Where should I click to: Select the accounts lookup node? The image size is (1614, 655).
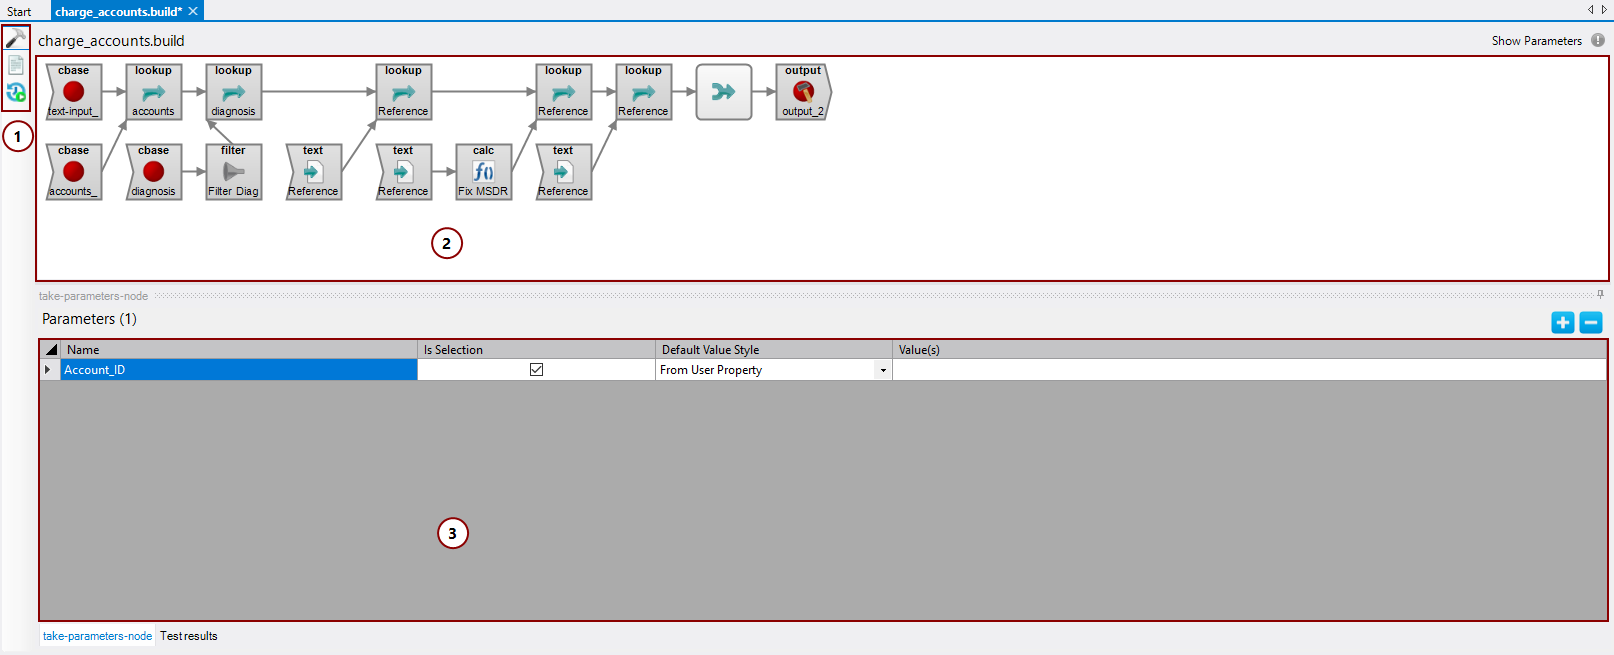(x=153, y=92)
